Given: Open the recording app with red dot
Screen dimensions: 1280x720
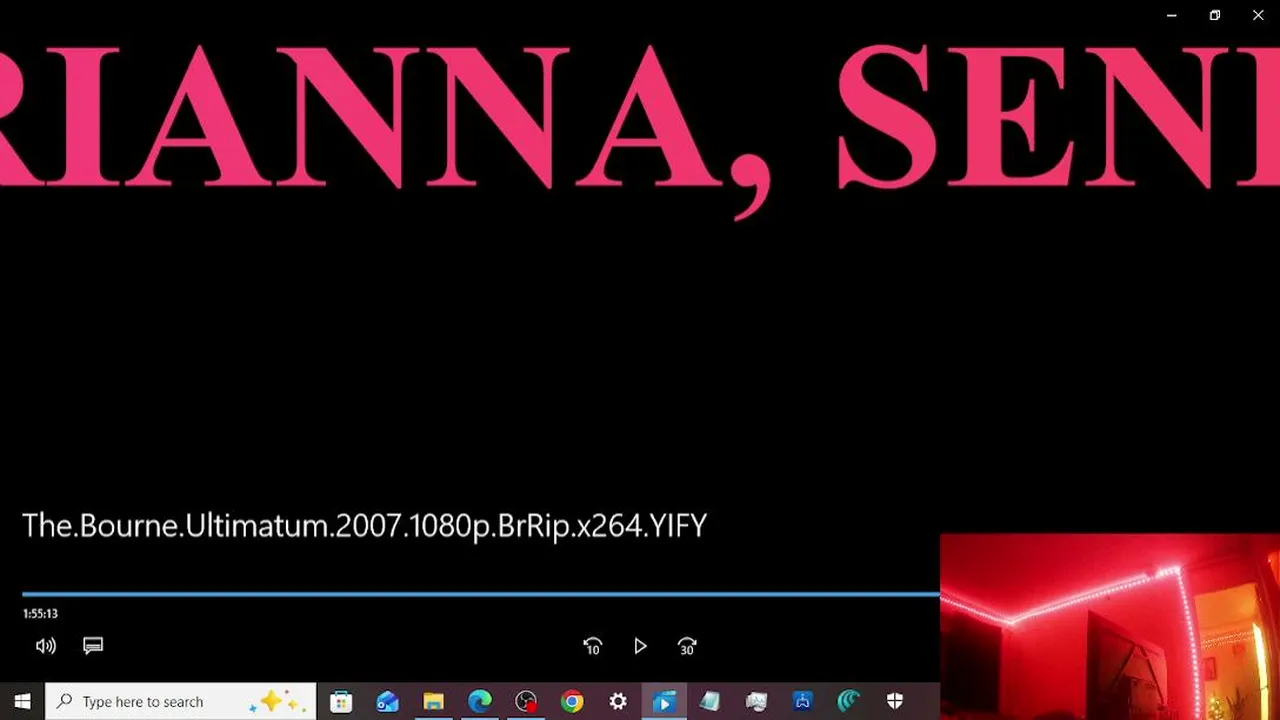Looking at the screenshot, I should [x=526, y=701].
